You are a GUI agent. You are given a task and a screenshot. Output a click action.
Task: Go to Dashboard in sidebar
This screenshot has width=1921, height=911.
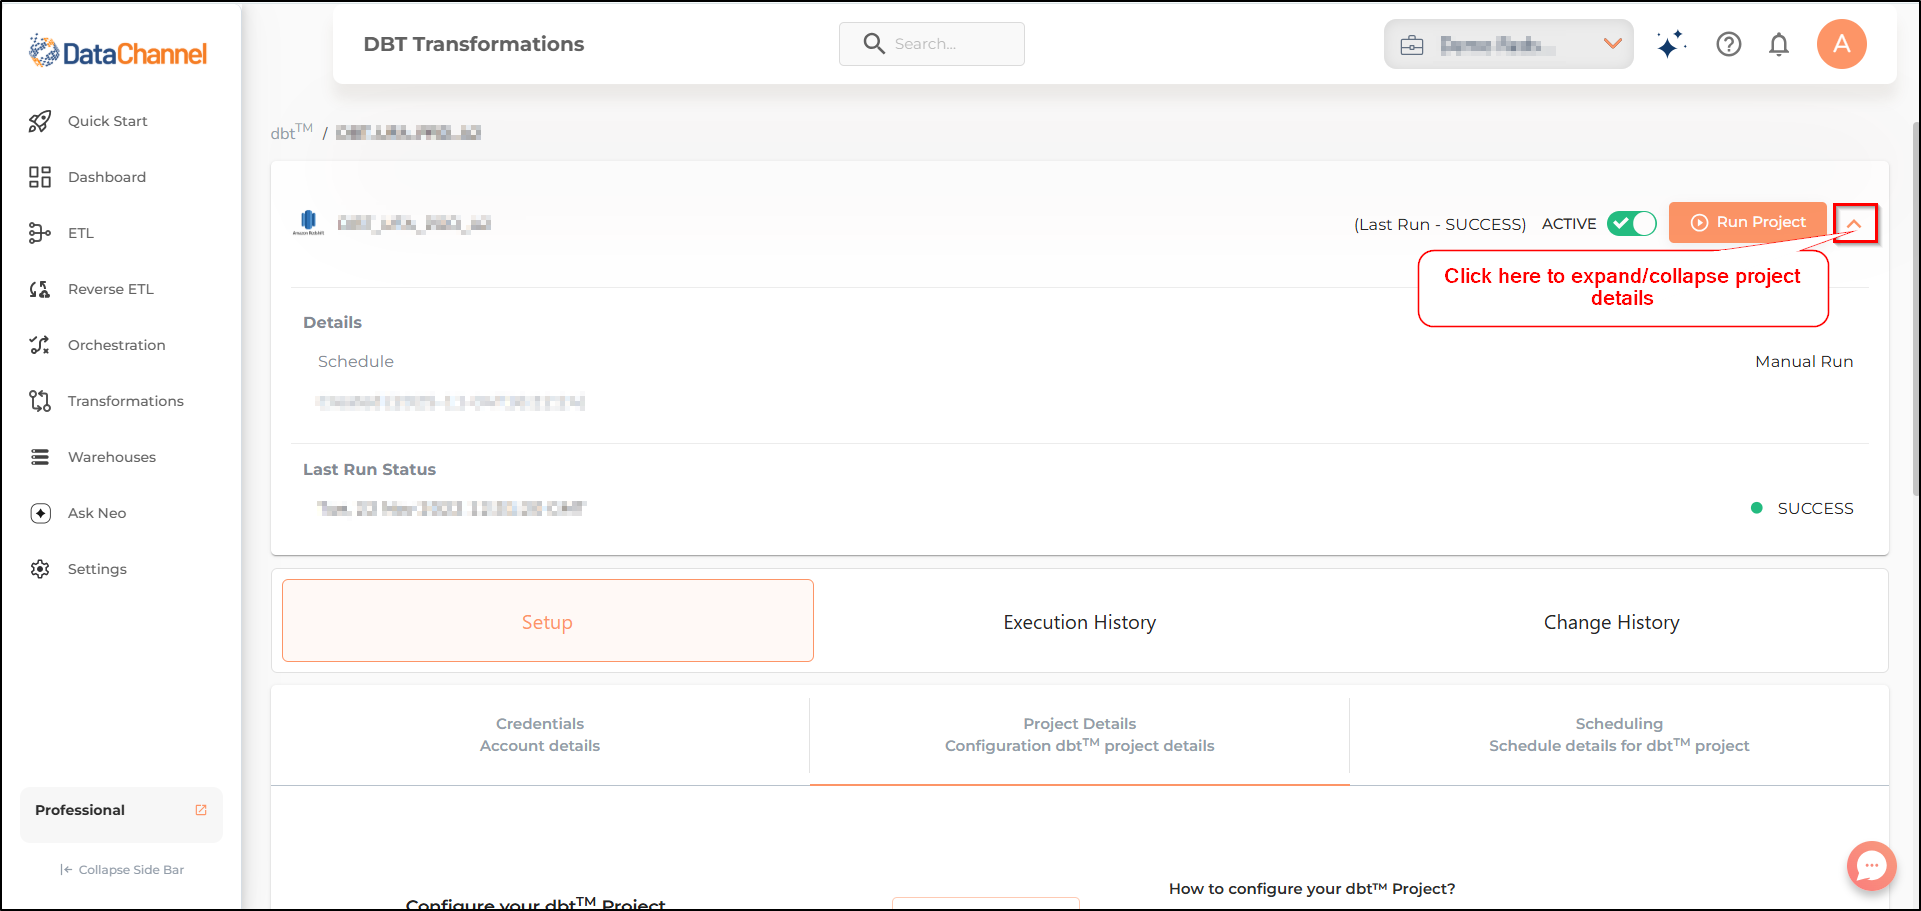[107, 177]
